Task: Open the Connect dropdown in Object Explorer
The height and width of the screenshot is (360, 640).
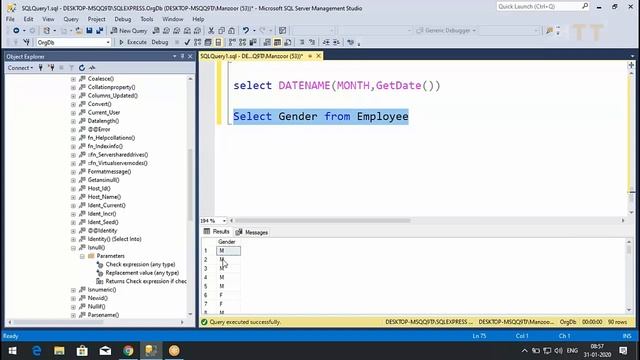Action: coord(20,68)
